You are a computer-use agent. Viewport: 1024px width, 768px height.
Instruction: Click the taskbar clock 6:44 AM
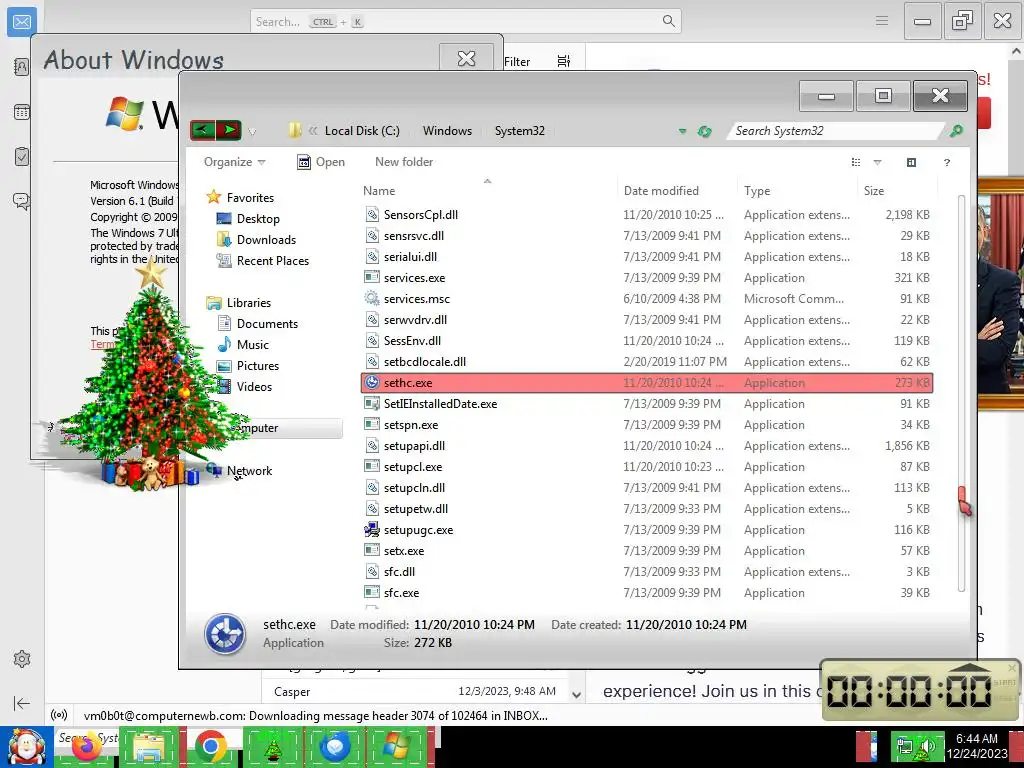[x=977, y=746]
